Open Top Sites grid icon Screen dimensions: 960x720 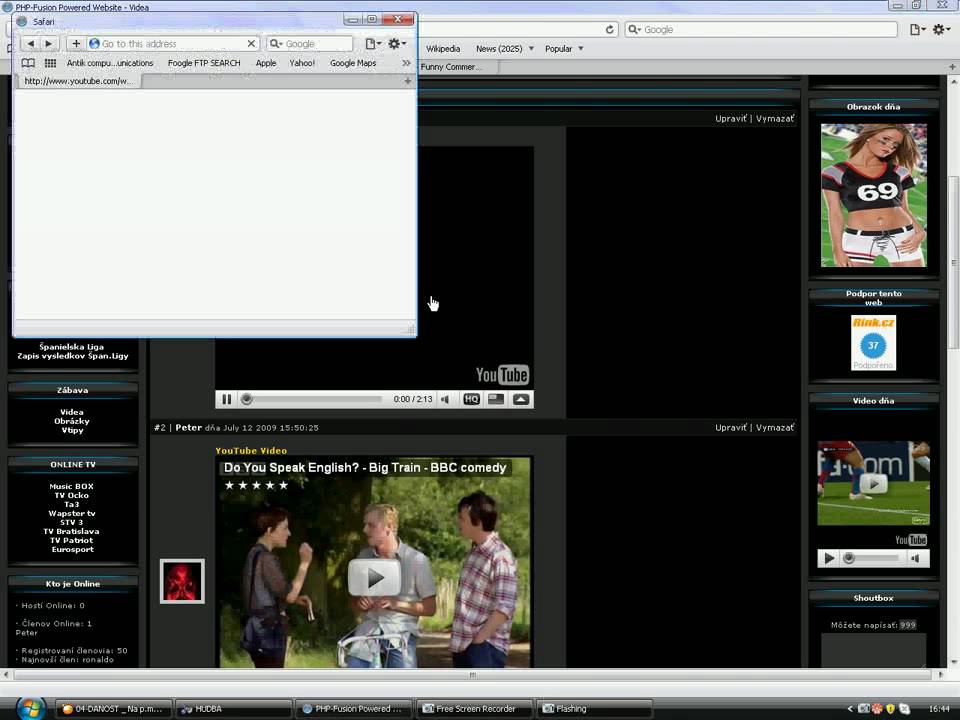click(x=50, y=63)
